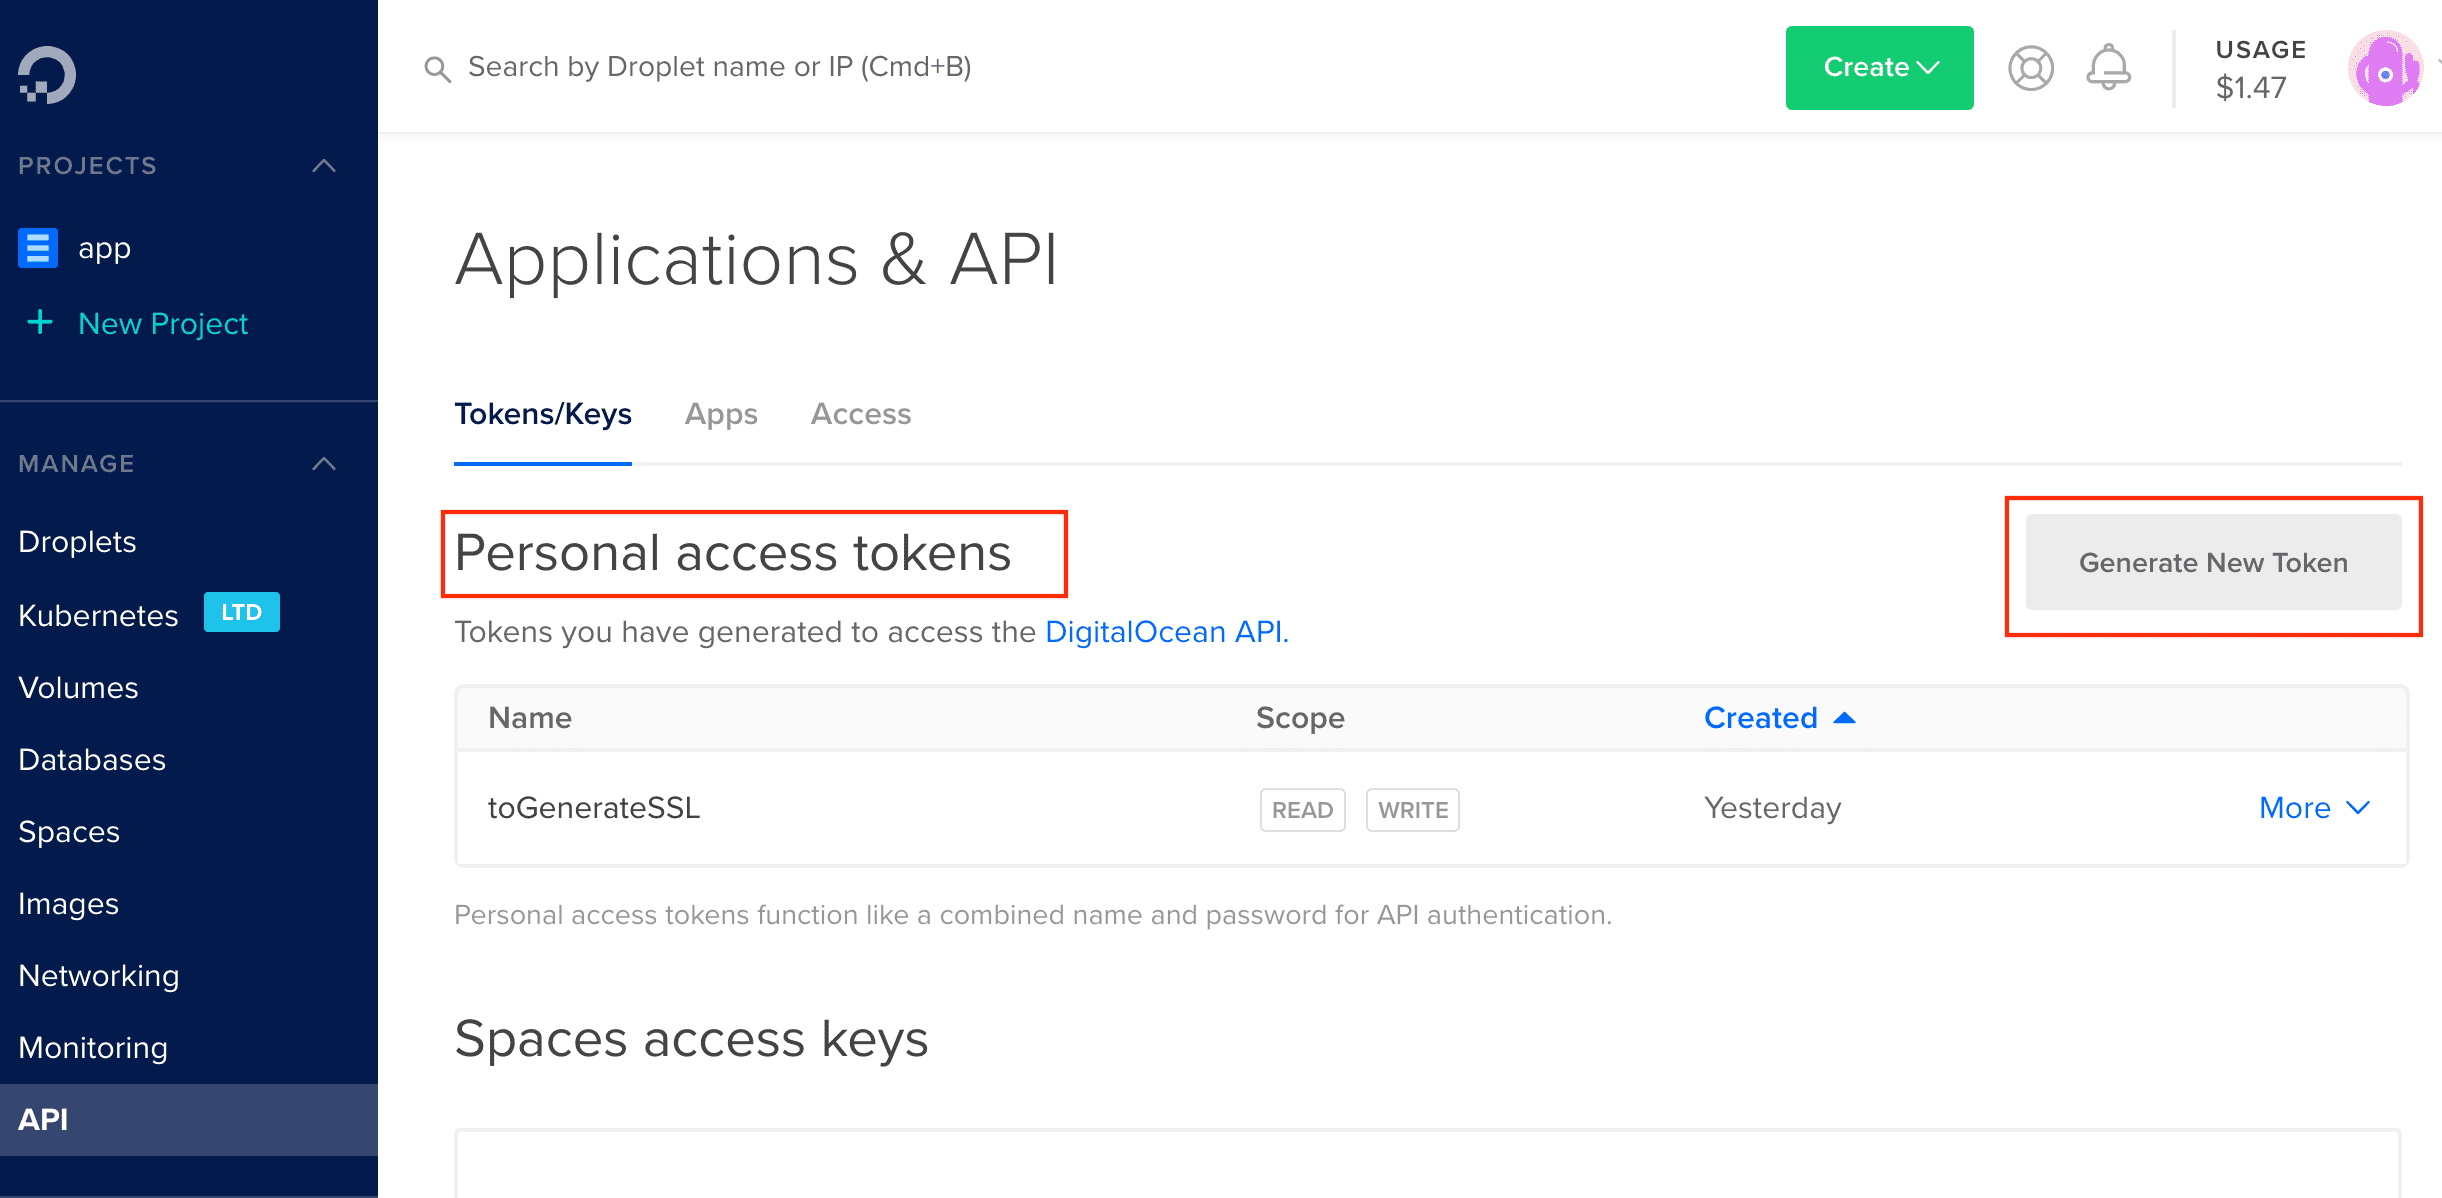2442x1198 pixels.
Task: Switch to the Access tab
Action: point(861,414)
